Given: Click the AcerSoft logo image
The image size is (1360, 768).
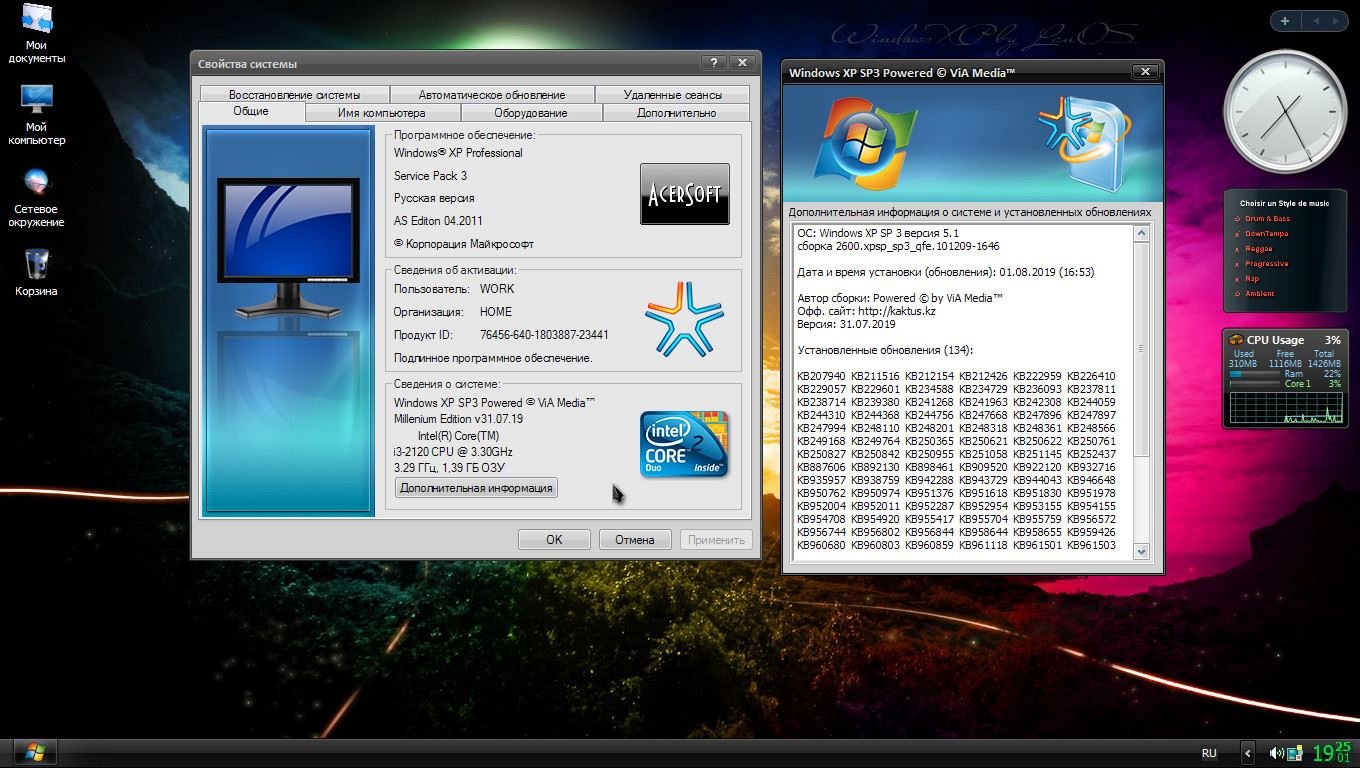Looking at the screenshot, I should [685, 194].
